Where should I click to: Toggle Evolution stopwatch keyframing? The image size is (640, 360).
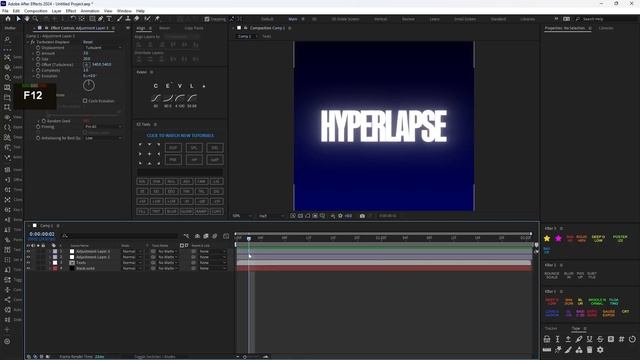(x=38, y=76)
